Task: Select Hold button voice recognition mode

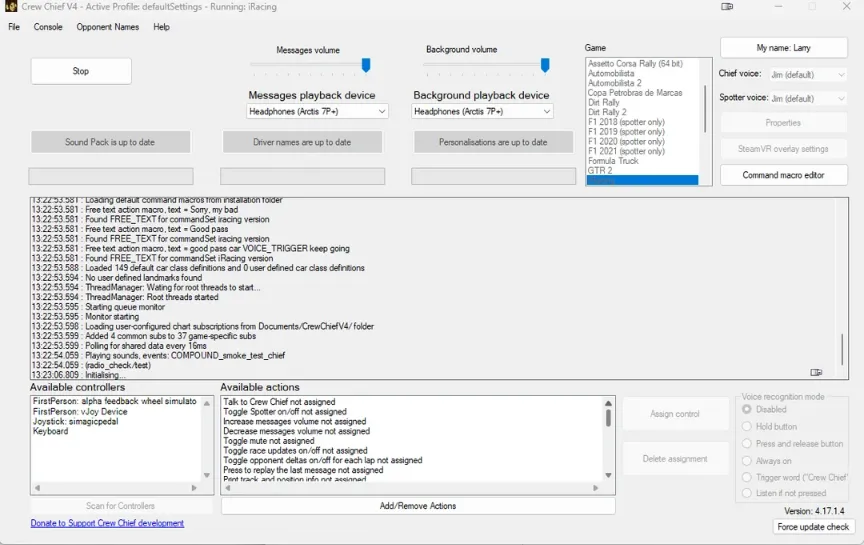Action: (x=770, y=427)
